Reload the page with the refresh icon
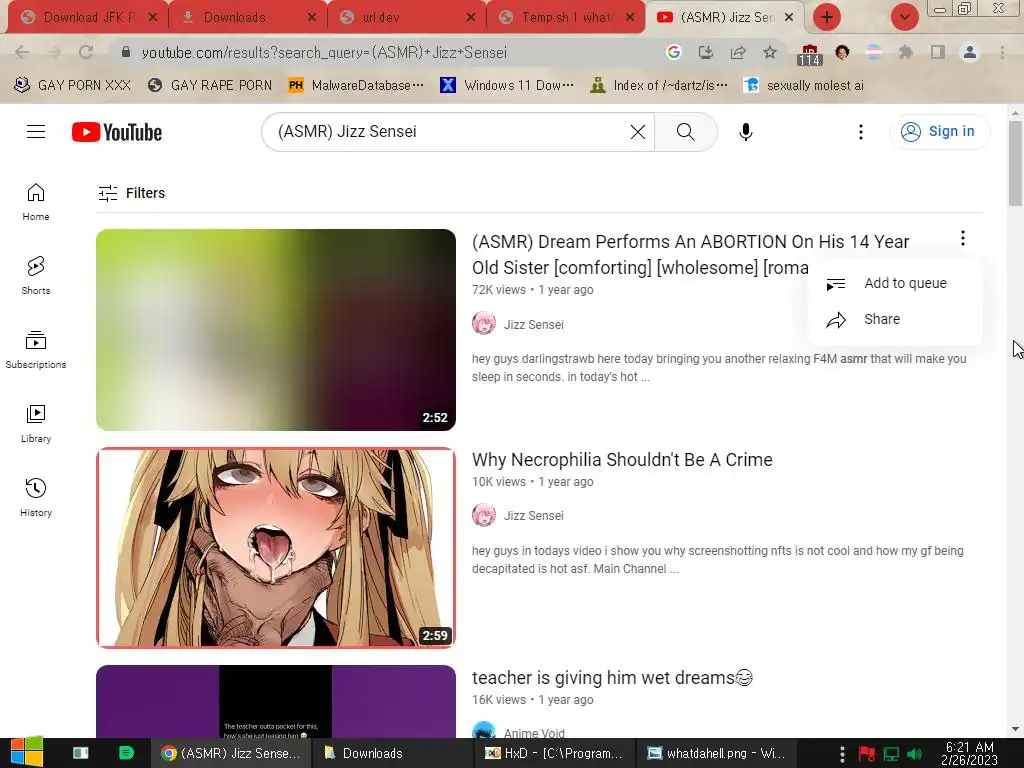Viewport: 1024px width, 768px height. tap(86, 52)
